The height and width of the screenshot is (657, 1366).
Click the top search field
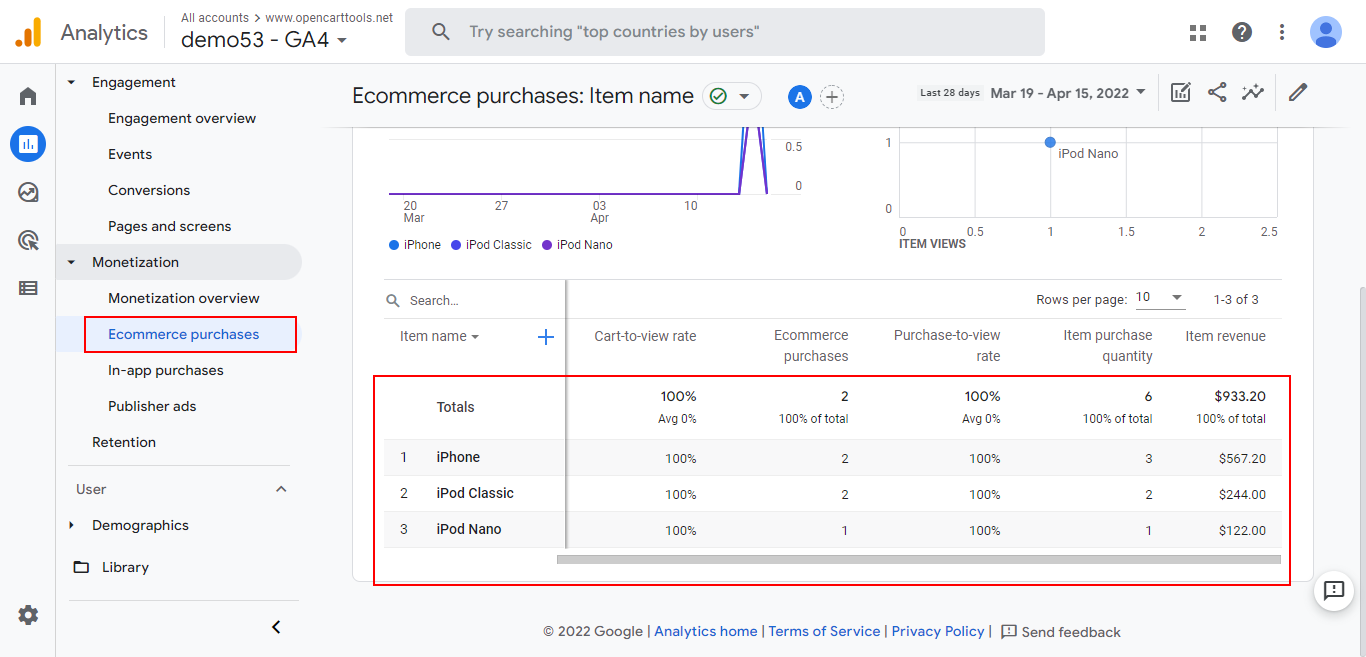(725, 32)
